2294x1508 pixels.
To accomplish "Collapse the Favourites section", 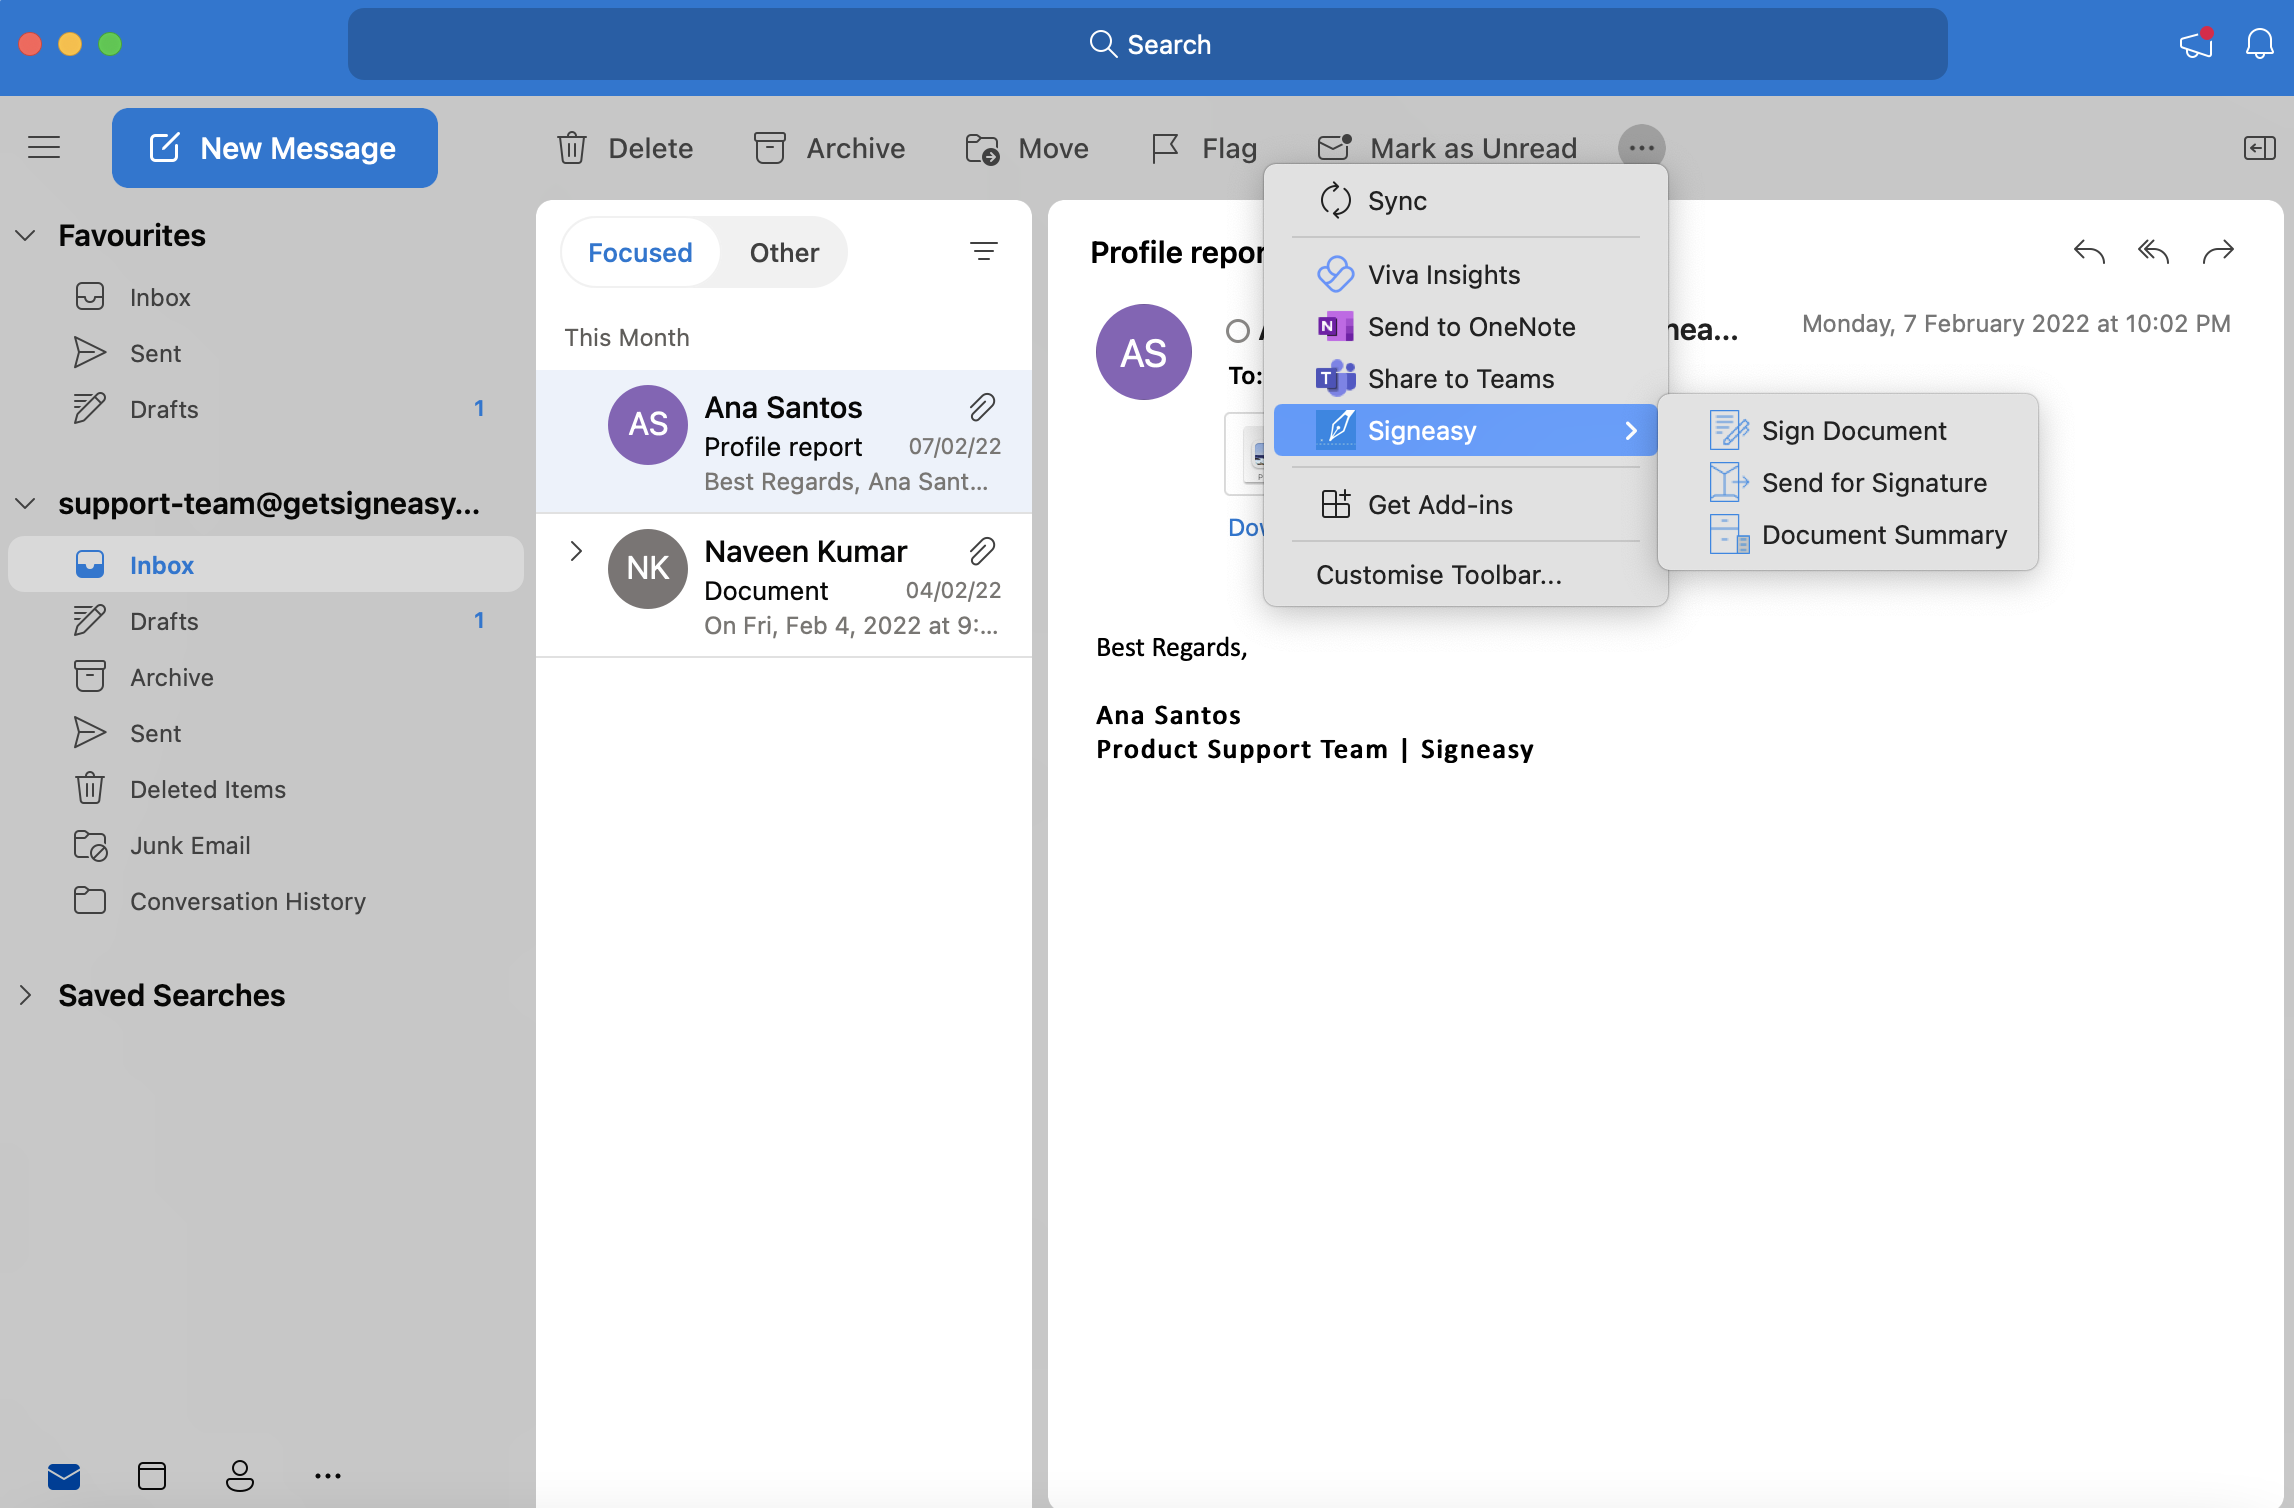I will coord(26,236).
